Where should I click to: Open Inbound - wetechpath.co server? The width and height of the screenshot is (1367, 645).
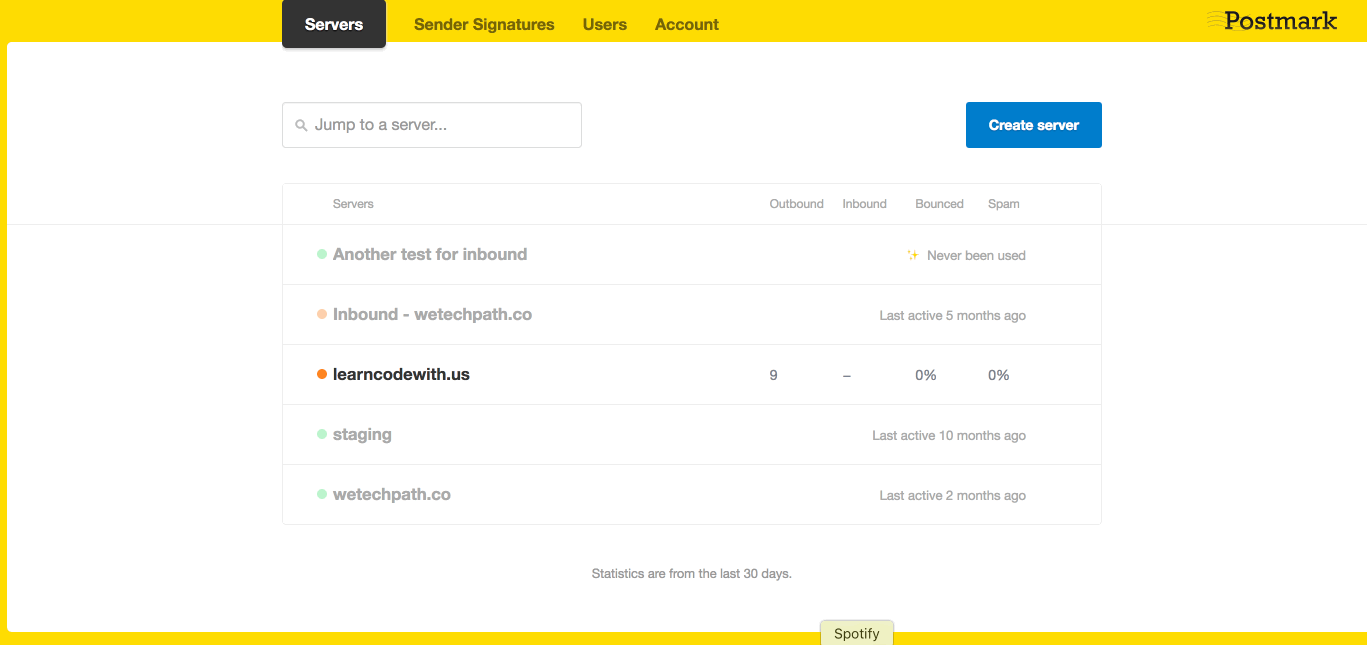(432, 315)
